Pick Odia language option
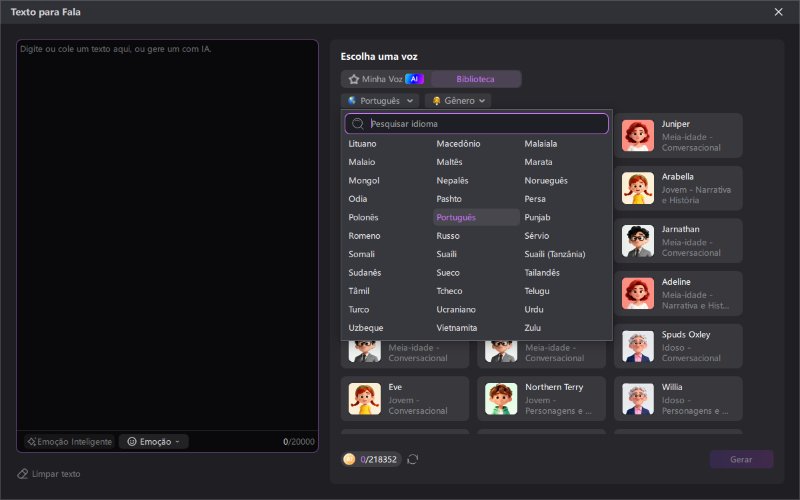This screenshot has width=800, height=500. tap(358, 199)
